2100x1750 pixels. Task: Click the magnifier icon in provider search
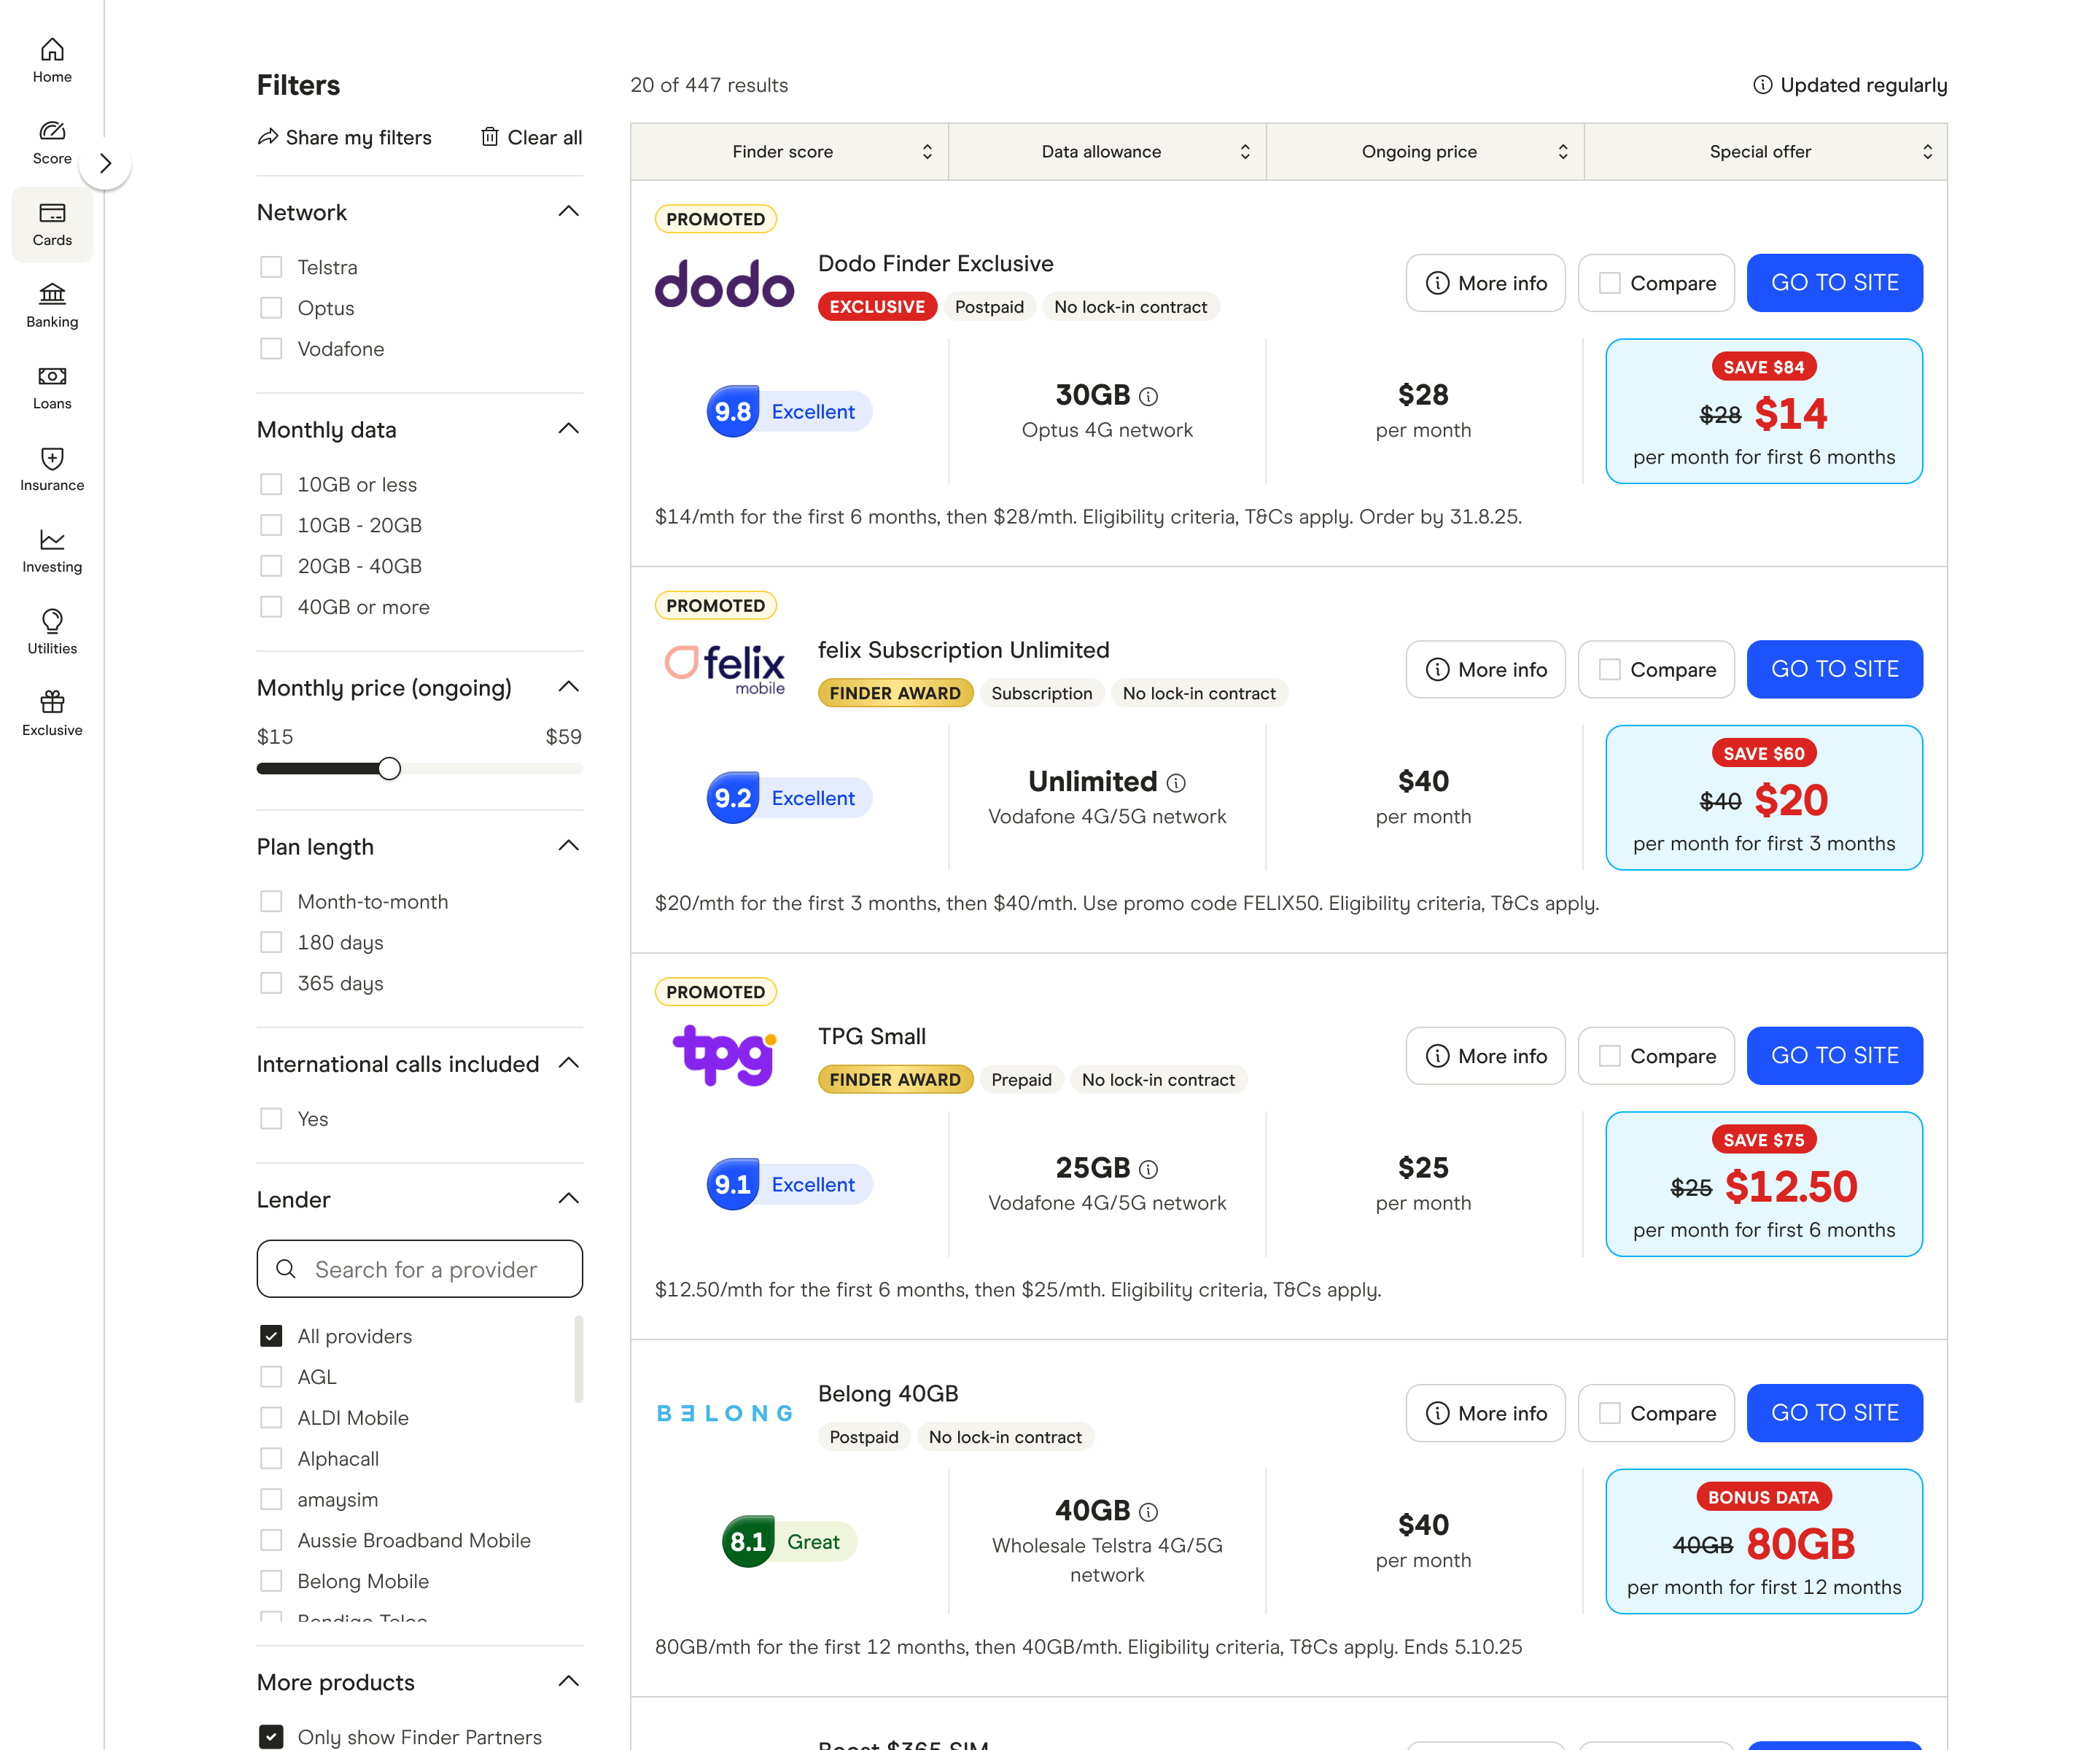click(x=286, y=1269)
